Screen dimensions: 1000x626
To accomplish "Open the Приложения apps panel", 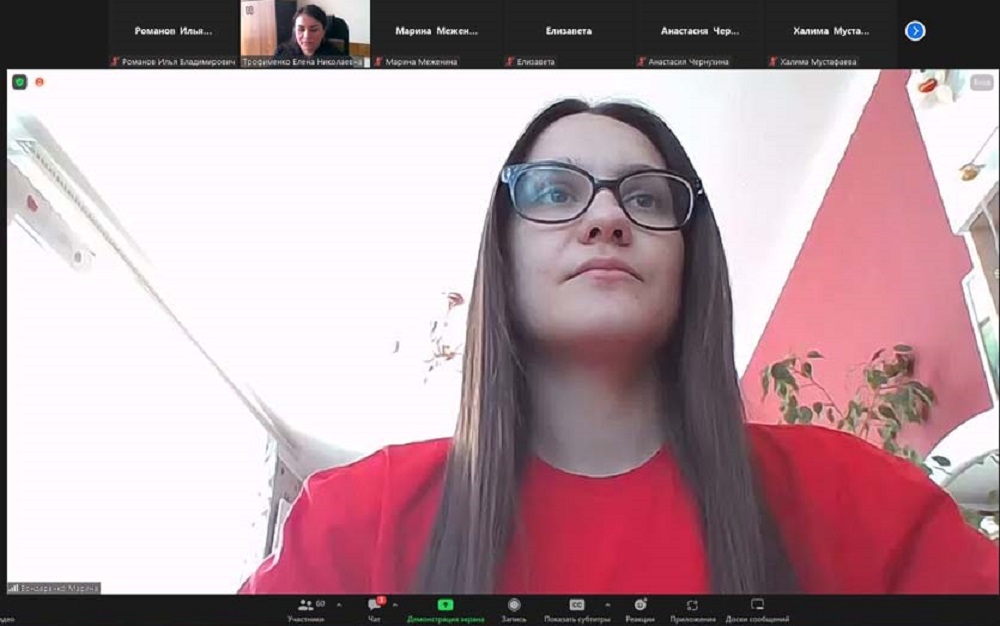I will pos(692,608).
